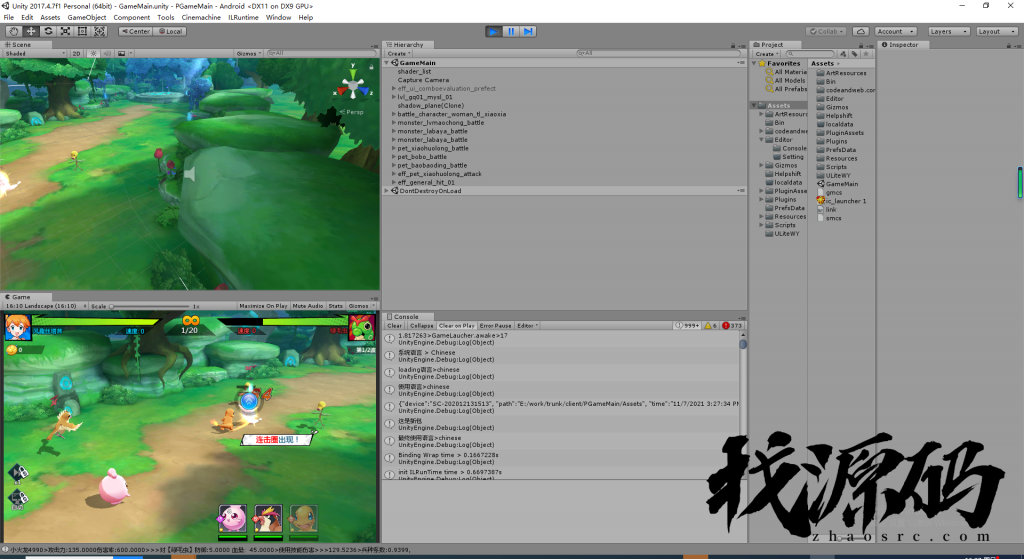
Task: Click the Play button
Action: point(494,31)
